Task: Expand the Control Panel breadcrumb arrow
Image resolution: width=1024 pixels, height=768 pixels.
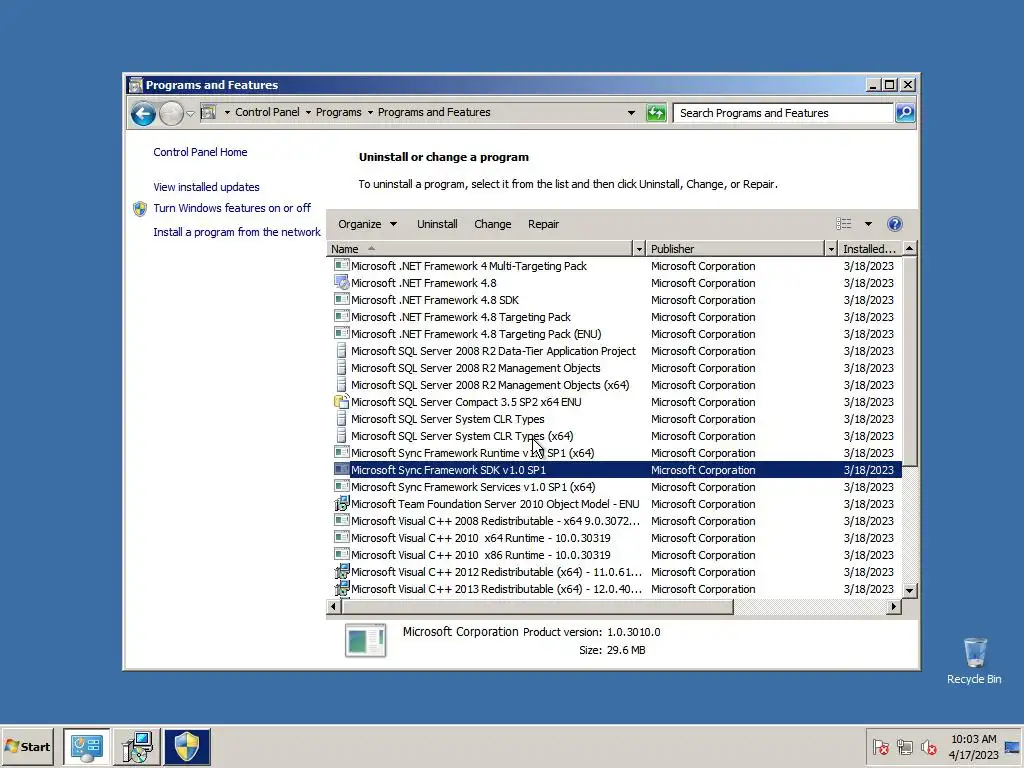Action: 308,112
